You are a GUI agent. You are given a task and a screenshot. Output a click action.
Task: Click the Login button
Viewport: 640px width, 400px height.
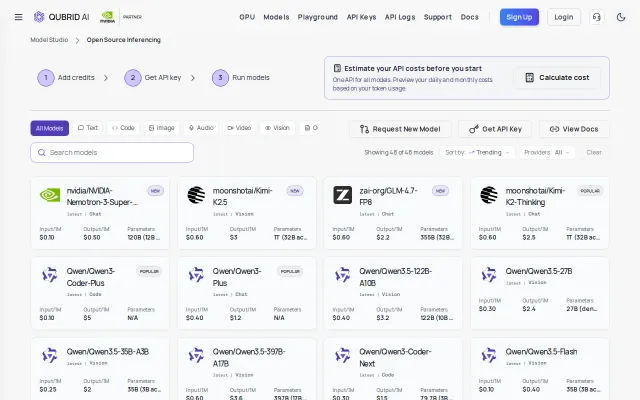(x=564, y=17)
